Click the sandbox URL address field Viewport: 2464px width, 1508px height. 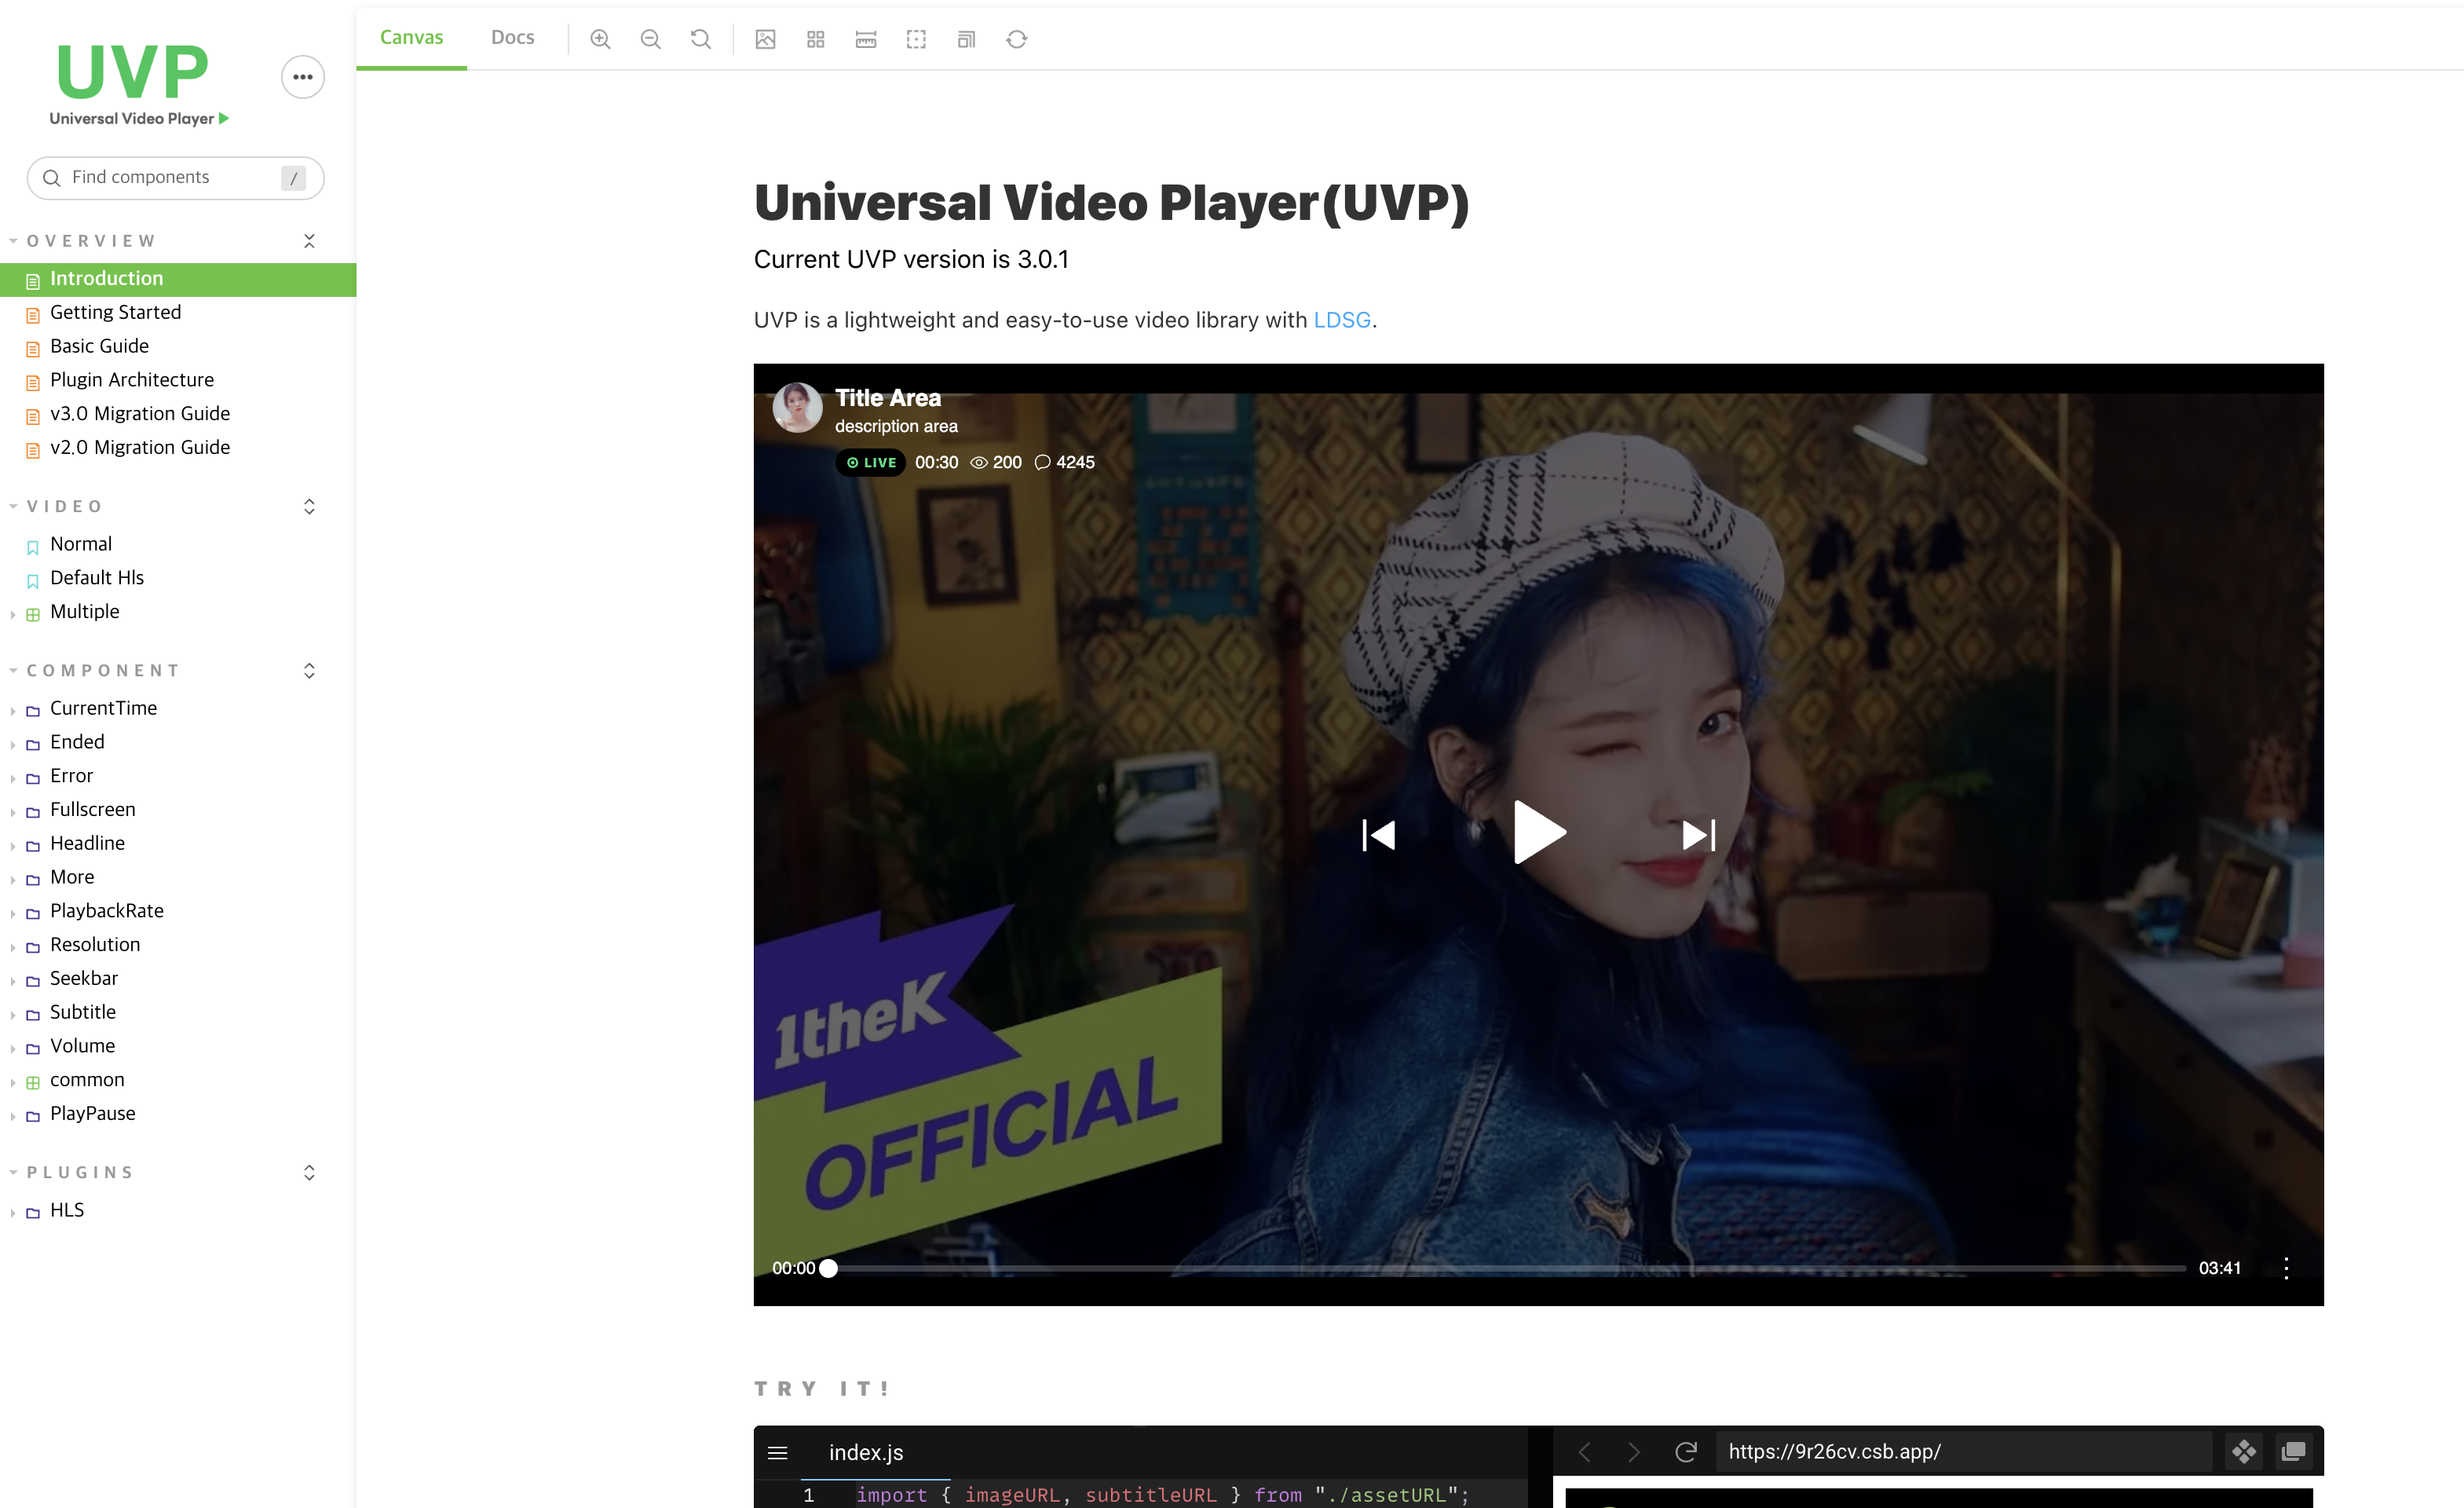point(1964,1451)
